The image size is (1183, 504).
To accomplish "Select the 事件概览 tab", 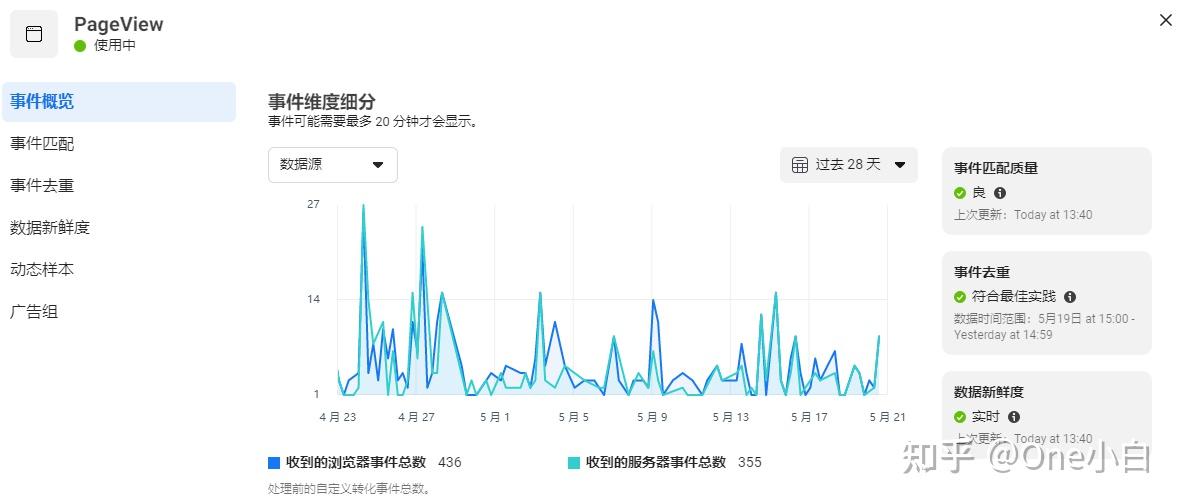I will click(x=118, y=102).
